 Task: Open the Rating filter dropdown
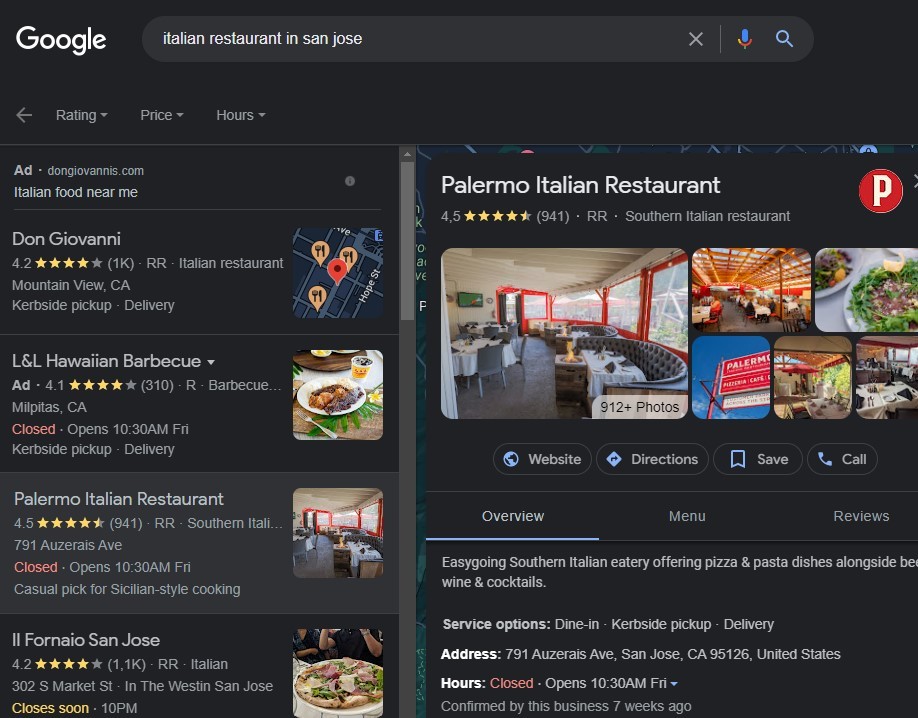click(81, 115)
